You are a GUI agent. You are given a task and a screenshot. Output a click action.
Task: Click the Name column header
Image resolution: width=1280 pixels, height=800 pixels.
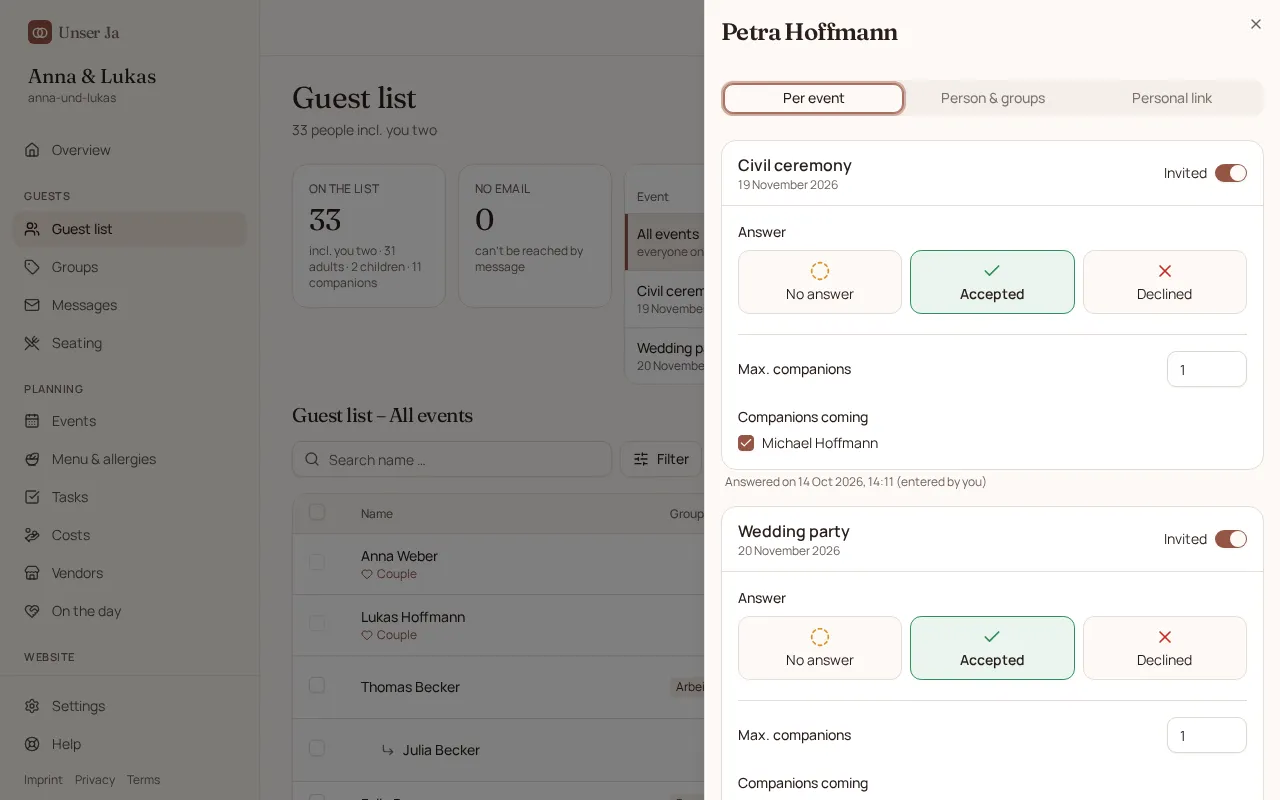(x=377, y=514)
